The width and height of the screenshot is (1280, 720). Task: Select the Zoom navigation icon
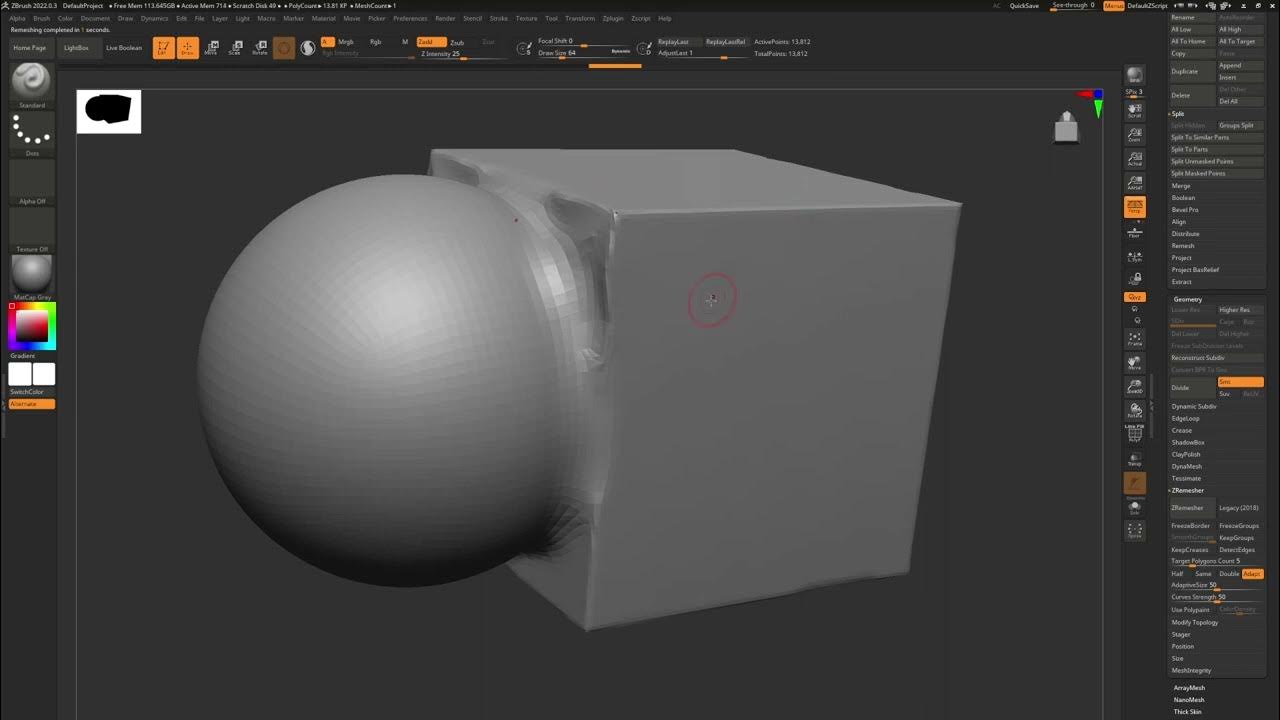pos(1134,134)
